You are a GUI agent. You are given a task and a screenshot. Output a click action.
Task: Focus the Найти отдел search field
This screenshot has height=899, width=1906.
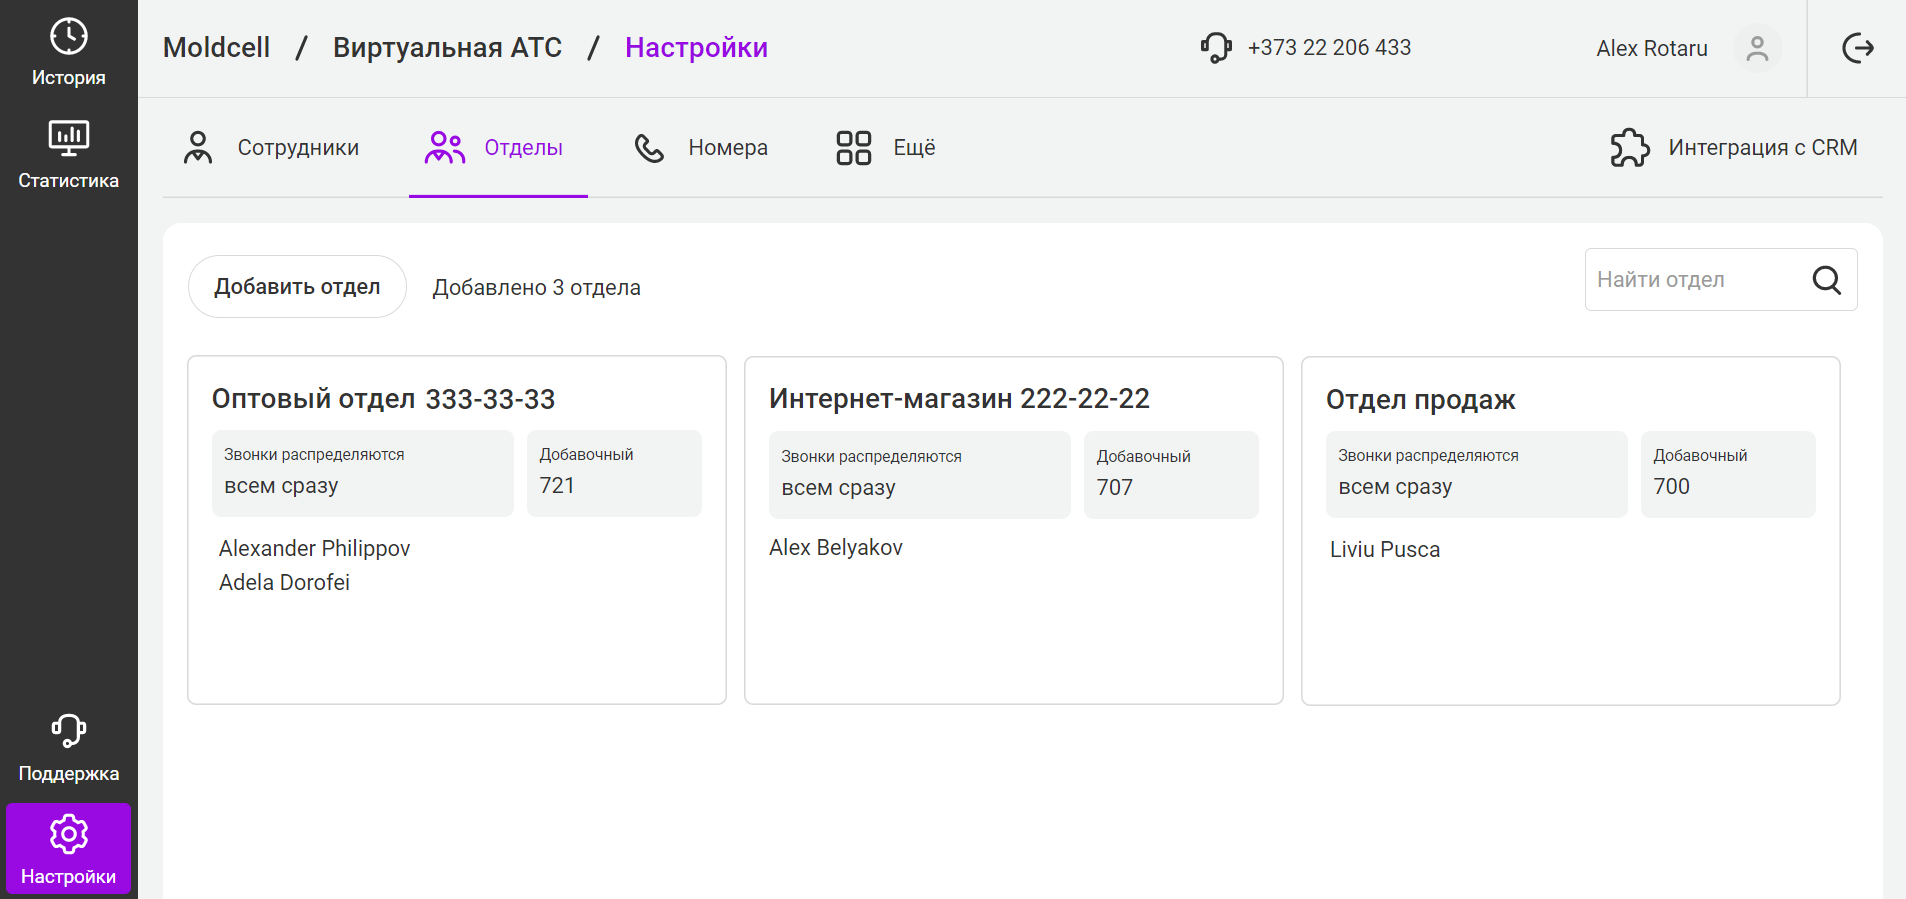point(1695,280)
